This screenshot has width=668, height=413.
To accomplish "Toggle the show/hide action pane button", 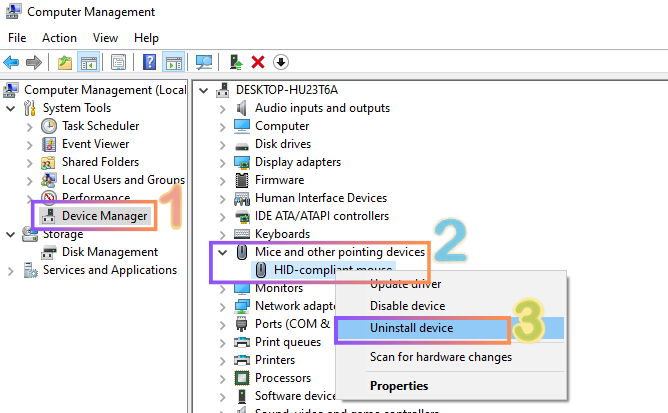I will coord(173,62).
